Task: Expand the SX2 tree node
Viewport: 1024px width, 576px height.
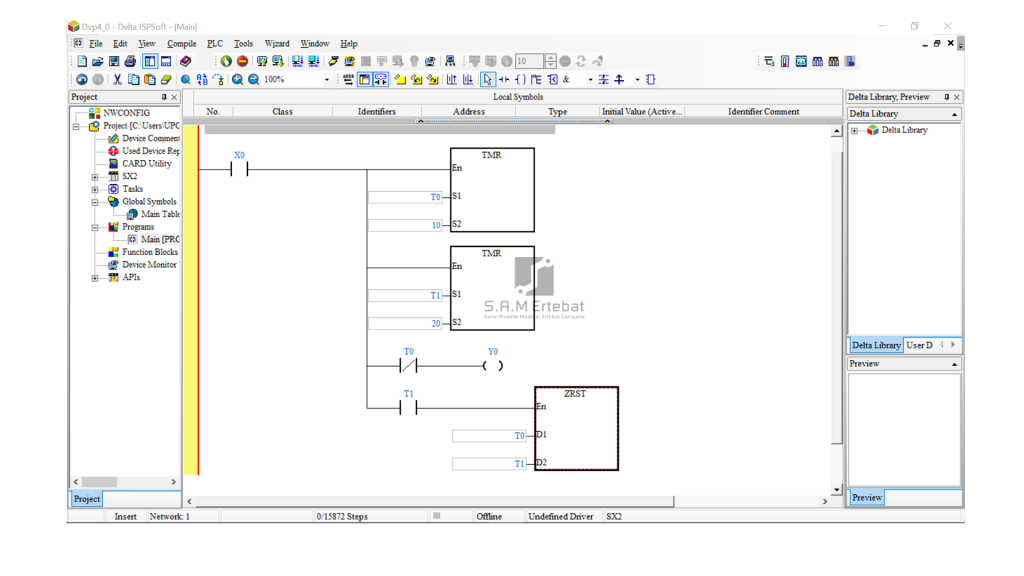Action: 95,177
